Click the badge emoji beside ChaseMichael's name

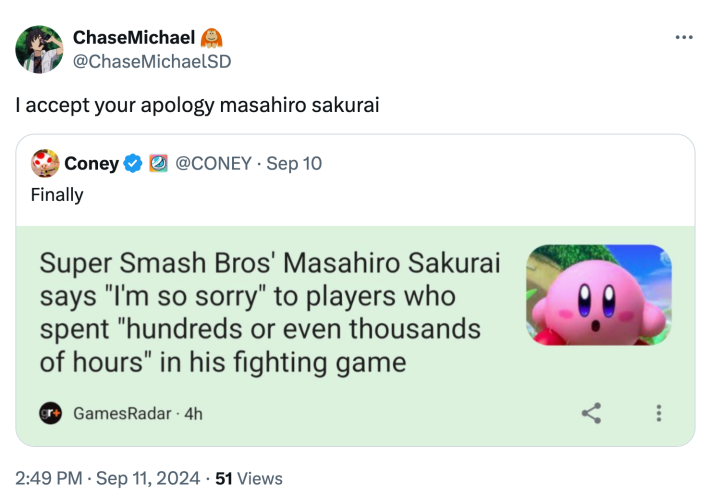point(212,38)
